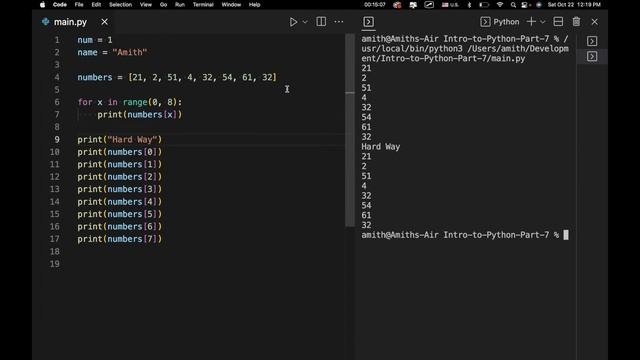
Task: Open the File menu
Action: coord(79,4)
